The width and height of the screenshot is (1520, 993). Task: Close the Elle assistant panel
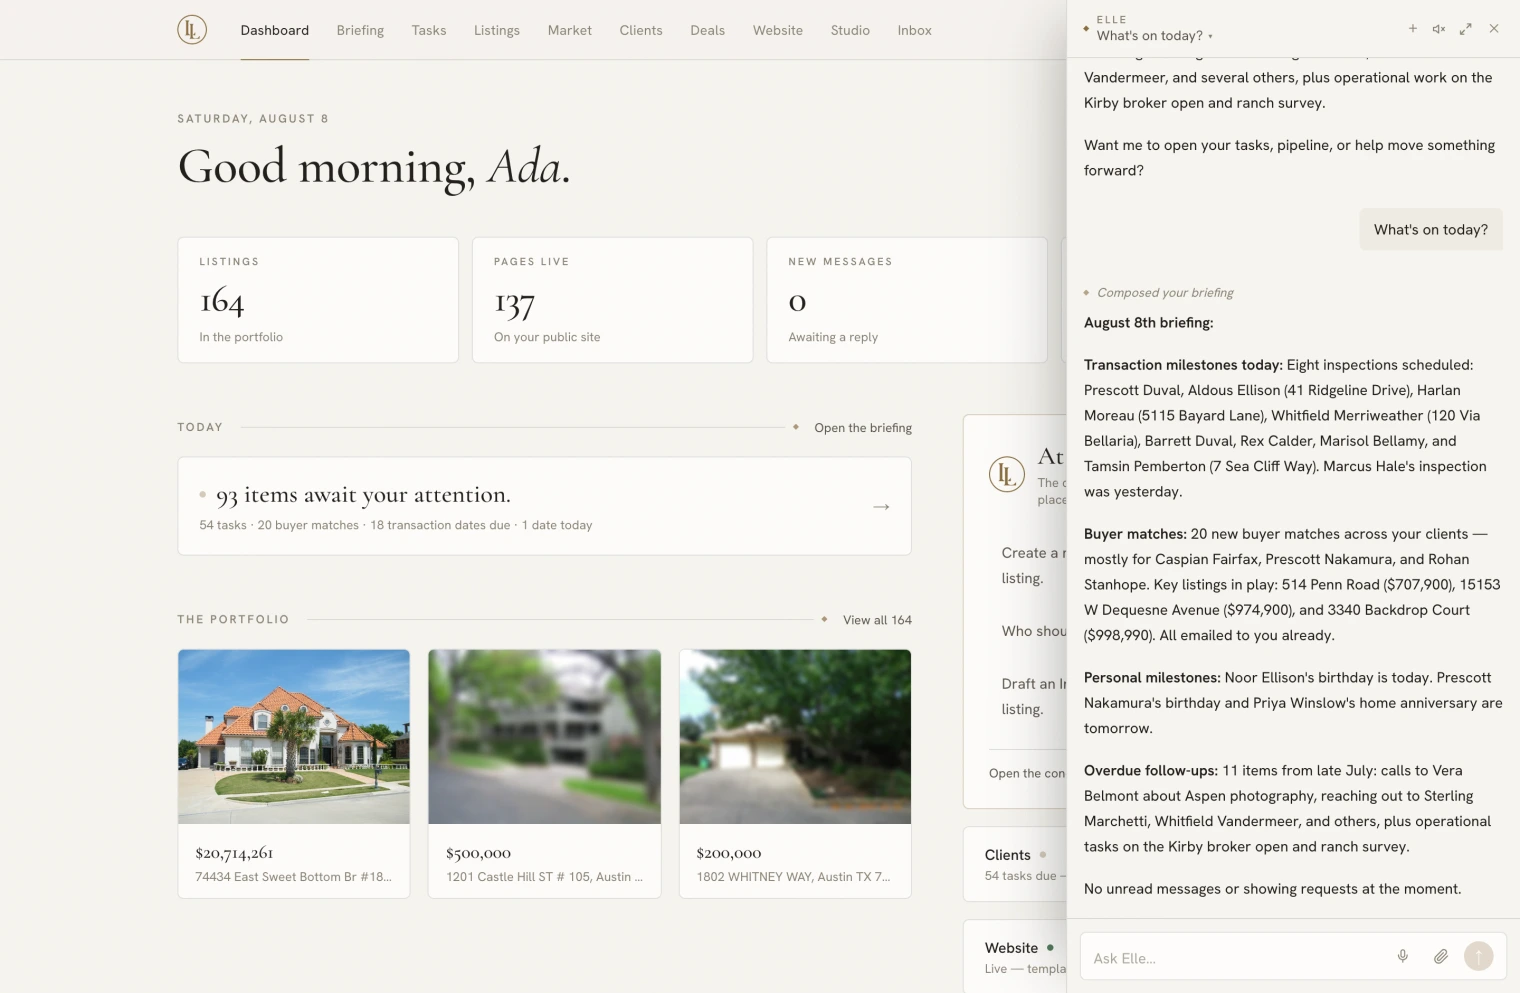click(1494, 29)
